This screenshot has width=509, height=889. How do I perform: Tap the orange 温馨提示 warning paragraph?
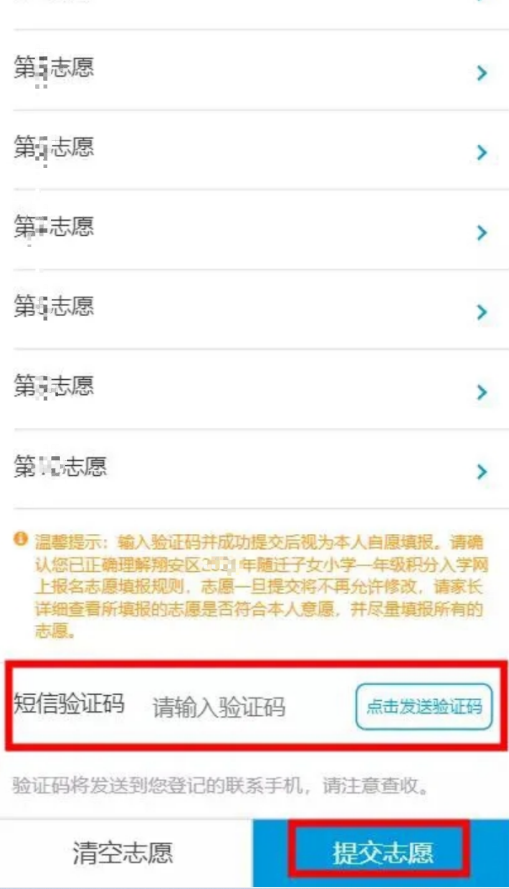260,587
